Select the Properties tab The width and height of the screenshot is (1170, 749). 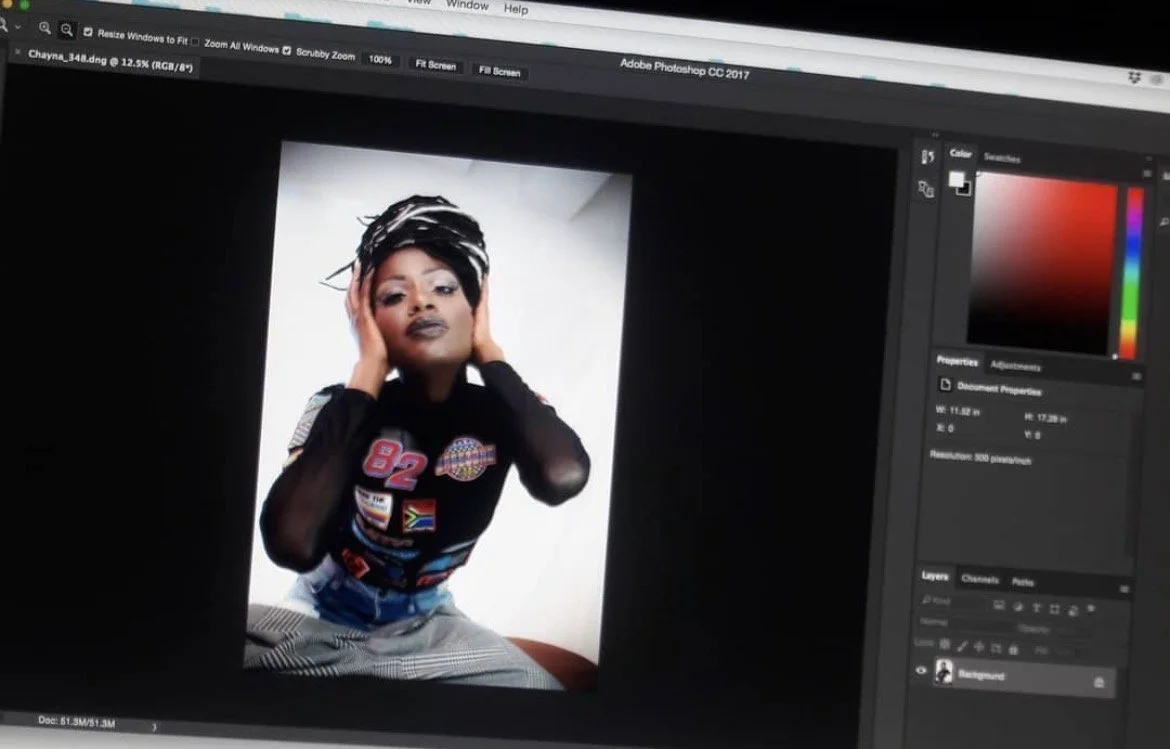pos(957,361)
